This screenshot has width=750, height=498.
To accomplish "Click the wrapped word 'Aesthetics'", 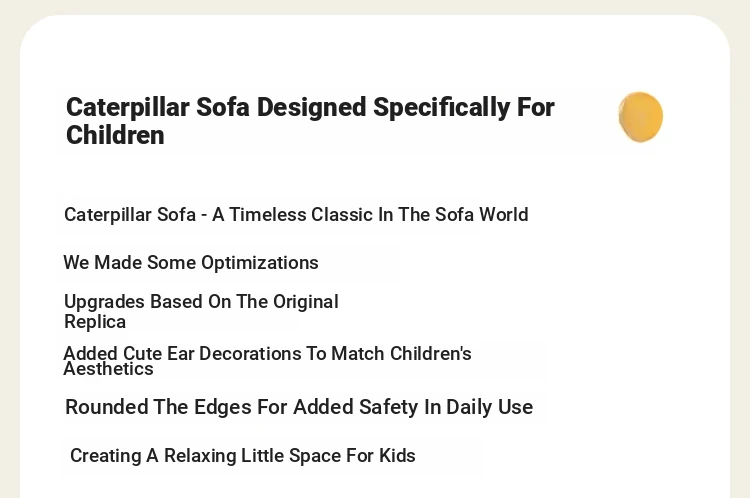I will pos(109,369).
